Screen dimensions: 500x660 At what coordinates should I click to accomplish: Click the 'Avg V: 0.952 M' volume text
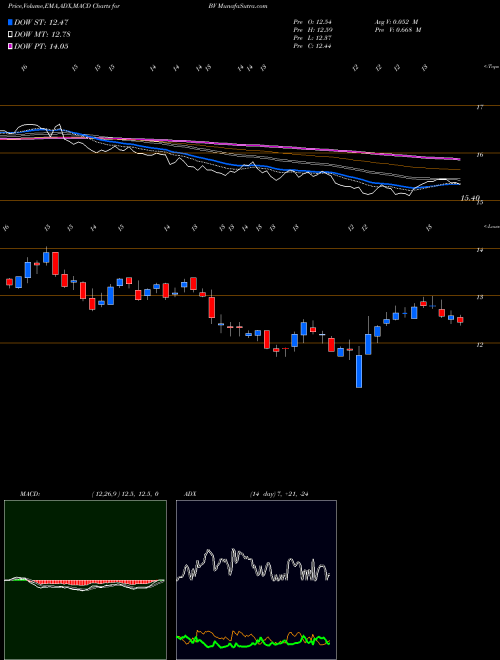coord(396,22)
